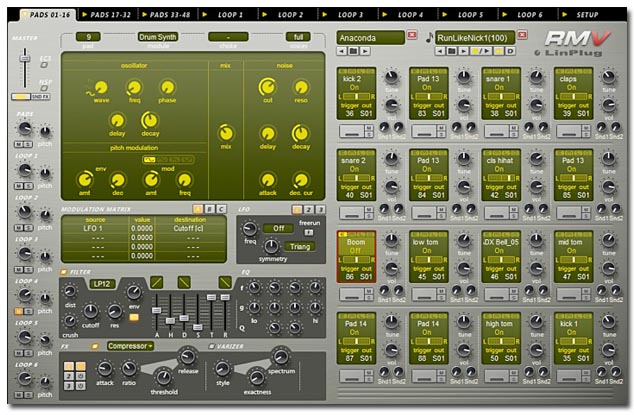Open the voices selector showing full
The height and width of the screenshot is (415, 634).
coord(298,37)
